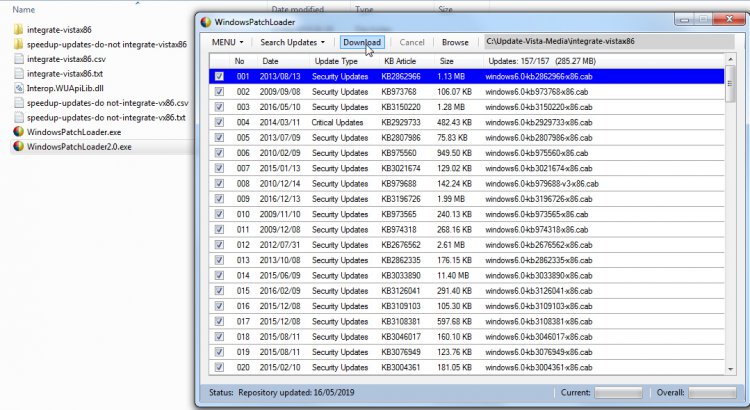
Task: Uncheck the checkbox for update 016 KB3109103
Action: point(219,306)
